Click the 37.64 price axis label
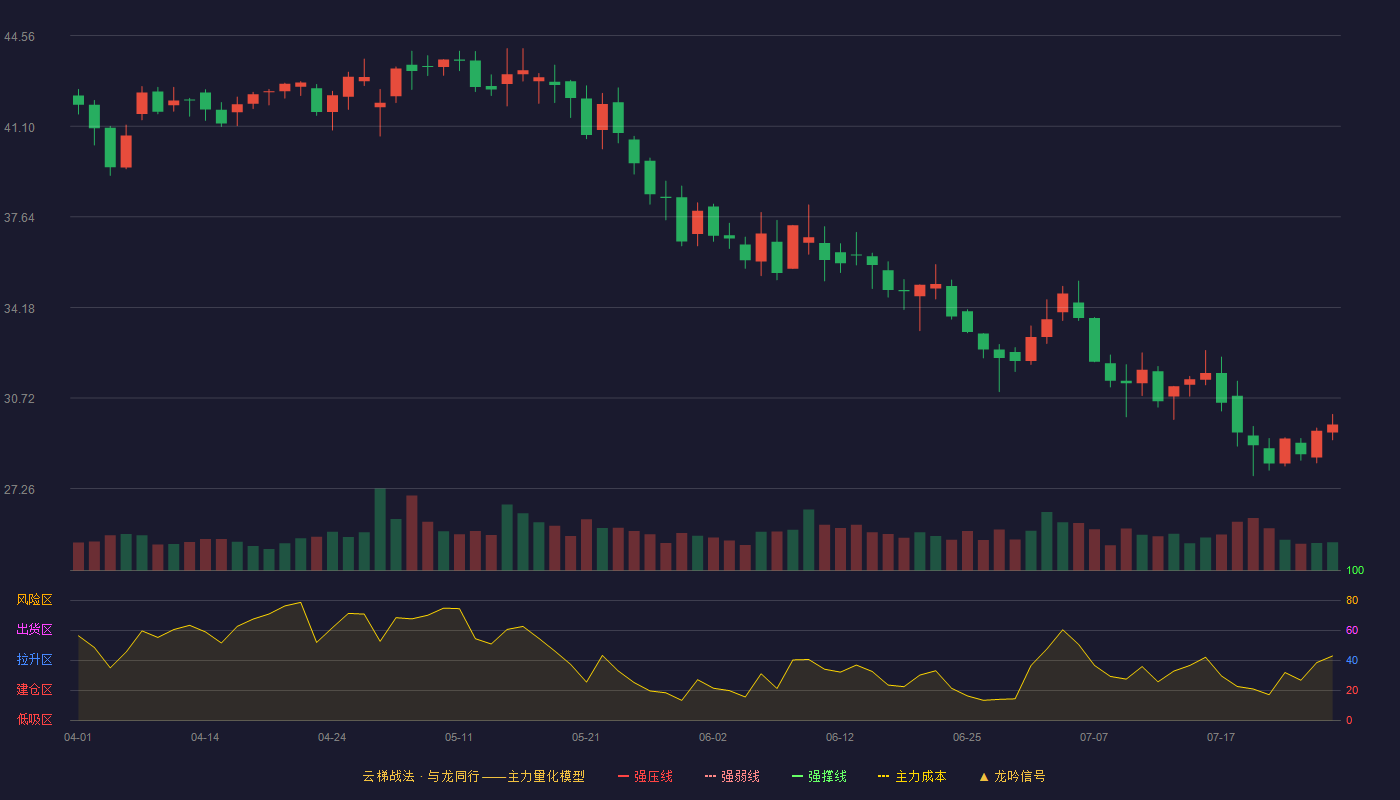 19,218
